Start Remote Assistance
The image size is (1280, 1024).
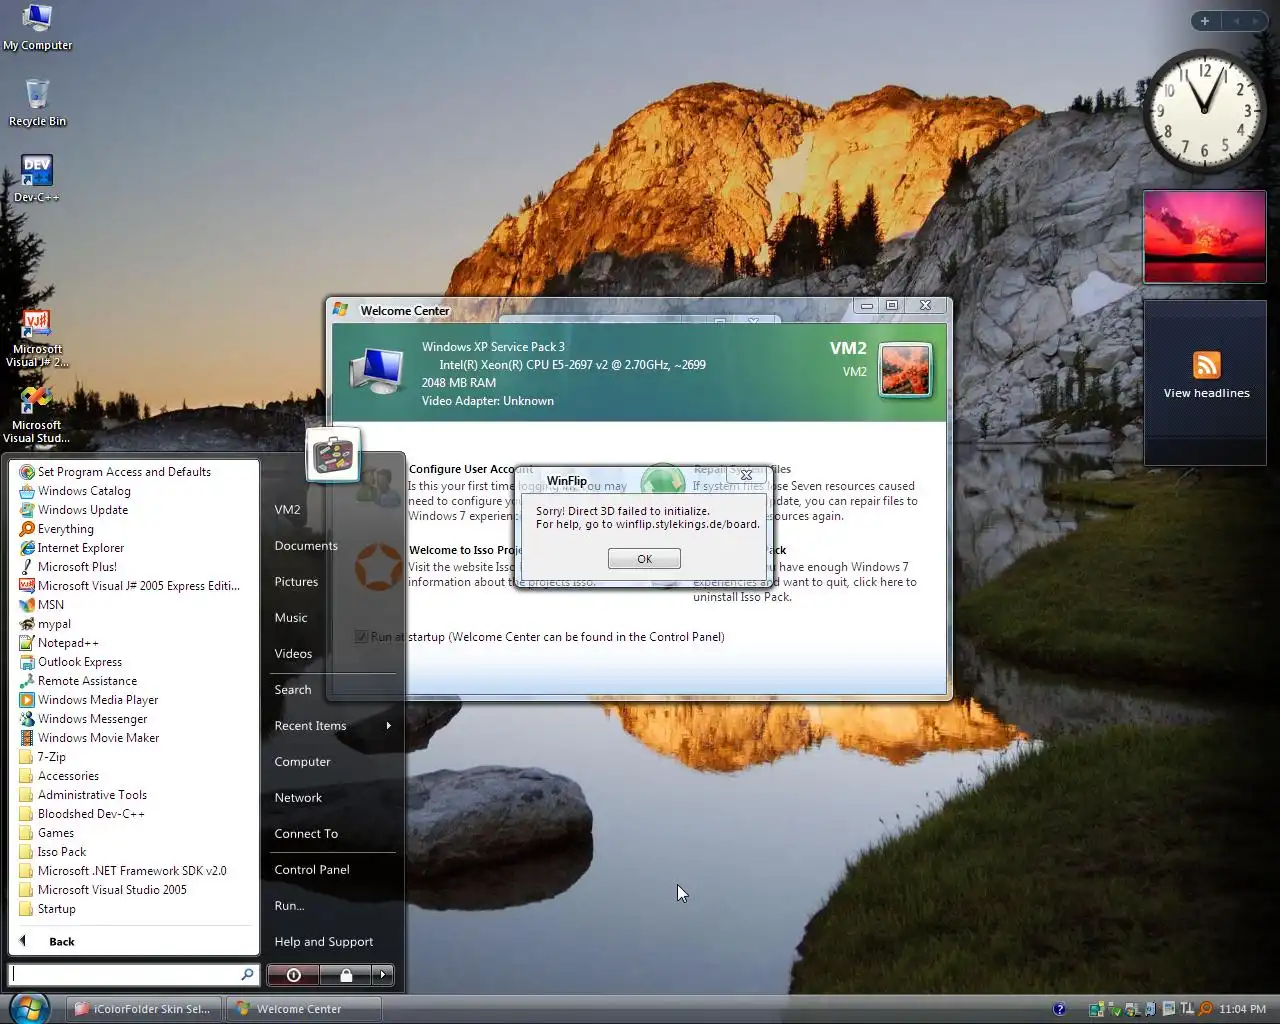point(87,681)
